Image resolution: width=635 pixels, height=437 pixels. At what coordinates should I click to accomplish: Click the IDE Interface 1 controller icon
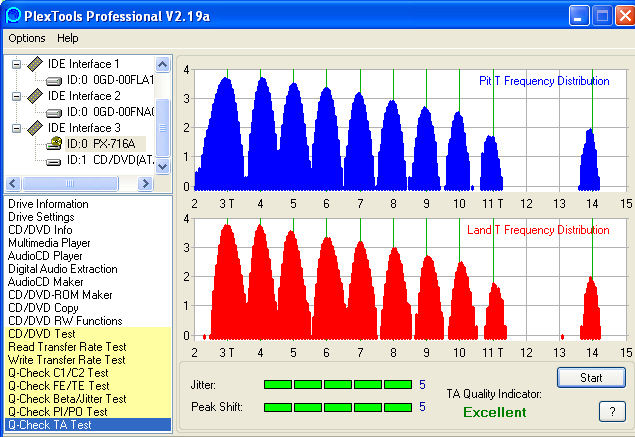pyautogui.click(x=35, y=64)
